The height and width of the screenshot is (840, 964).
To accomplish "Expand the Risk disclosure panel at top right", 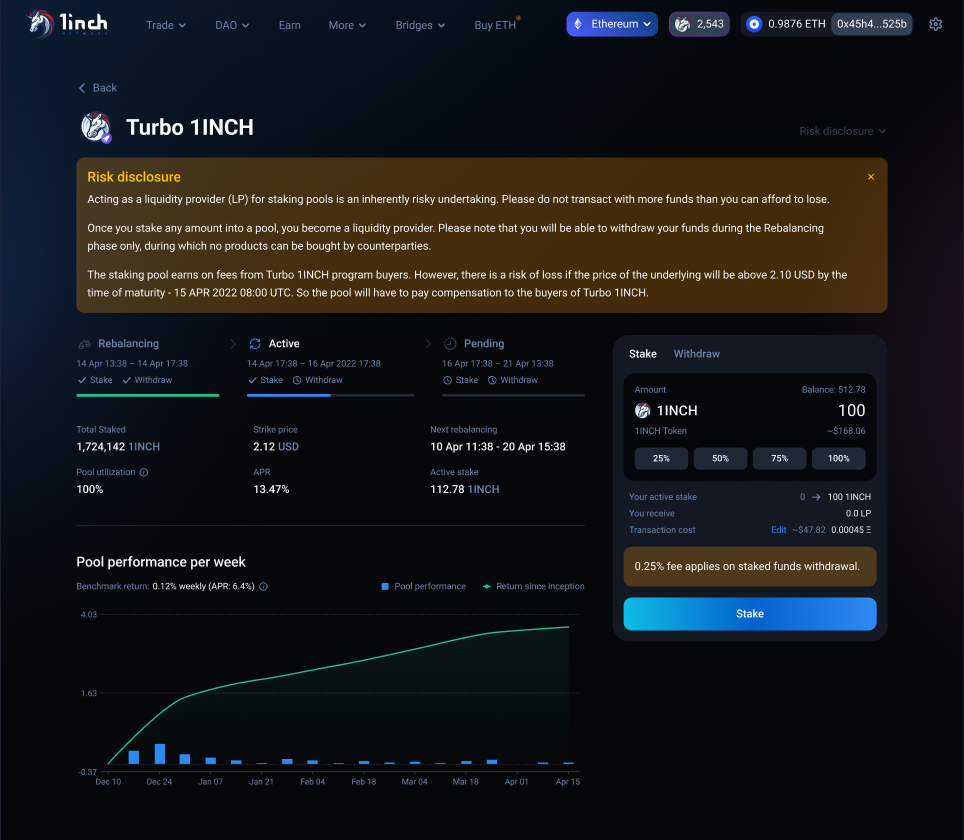I will coord(842,131).
